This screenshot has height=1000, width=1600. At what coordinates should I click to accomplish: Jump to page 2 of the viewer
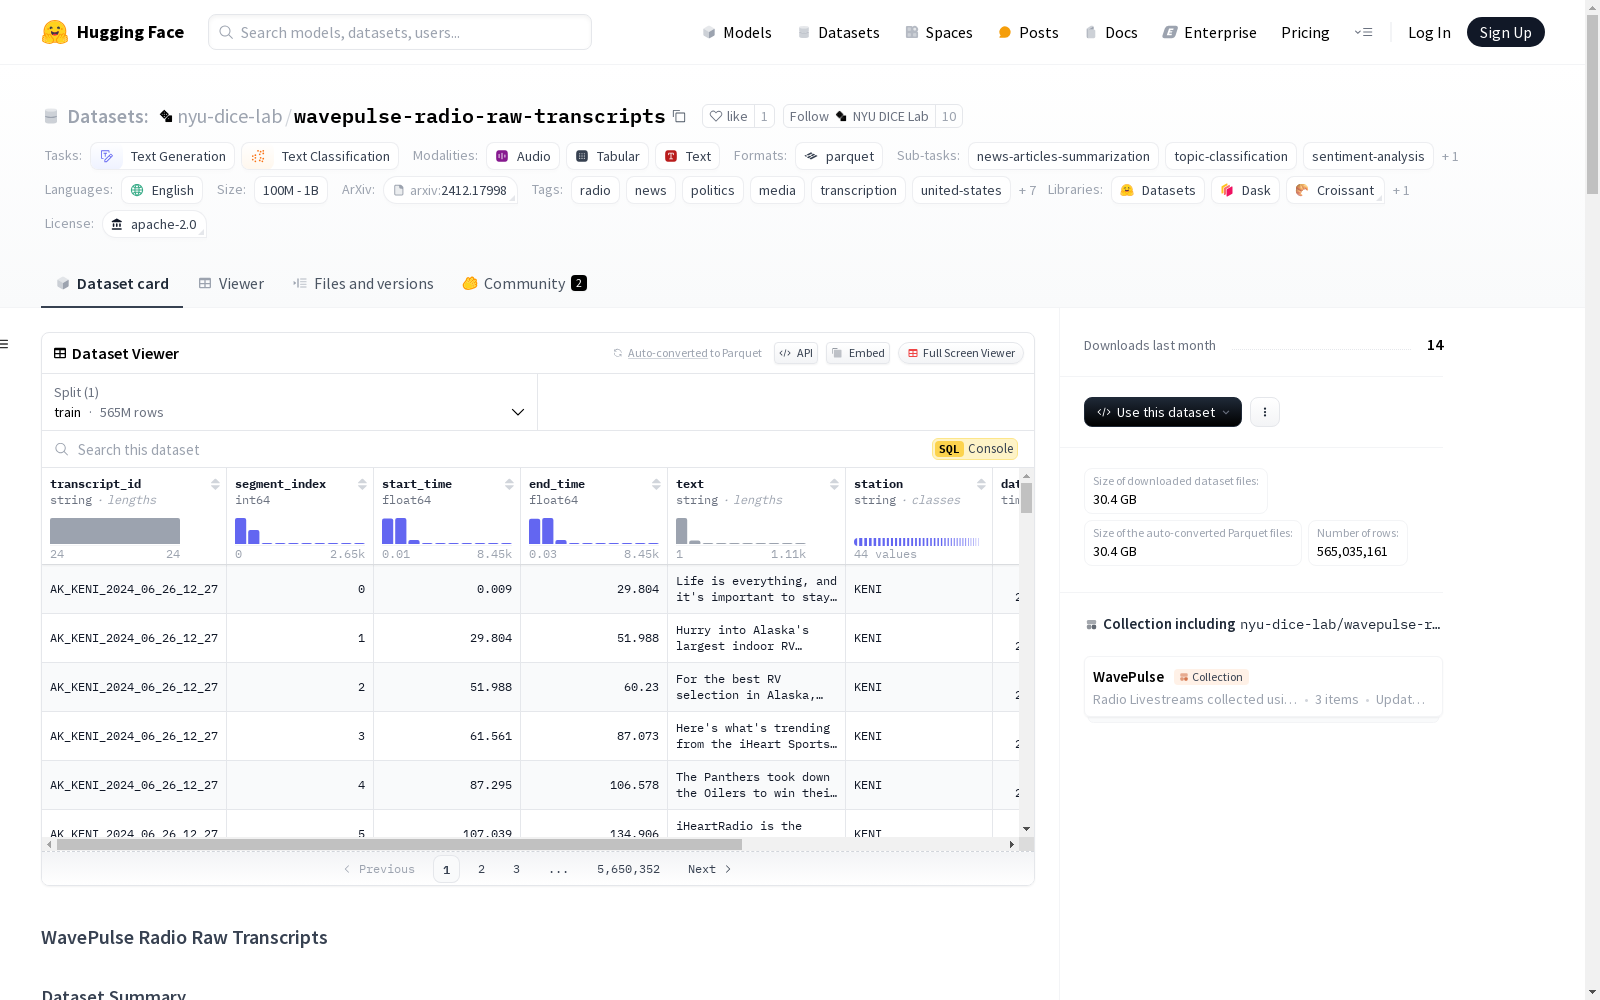coord(481,869)
